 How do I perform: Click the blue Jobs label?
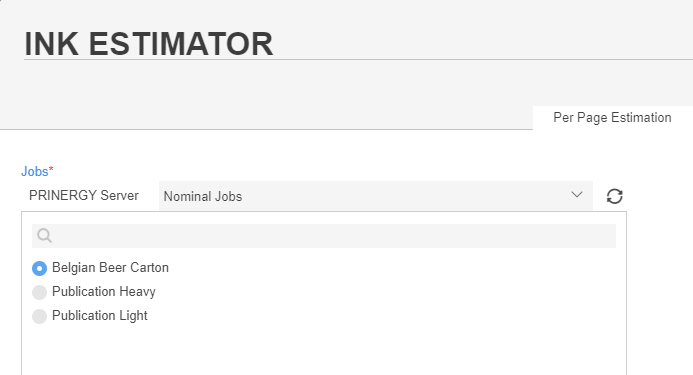coord(34,171)
